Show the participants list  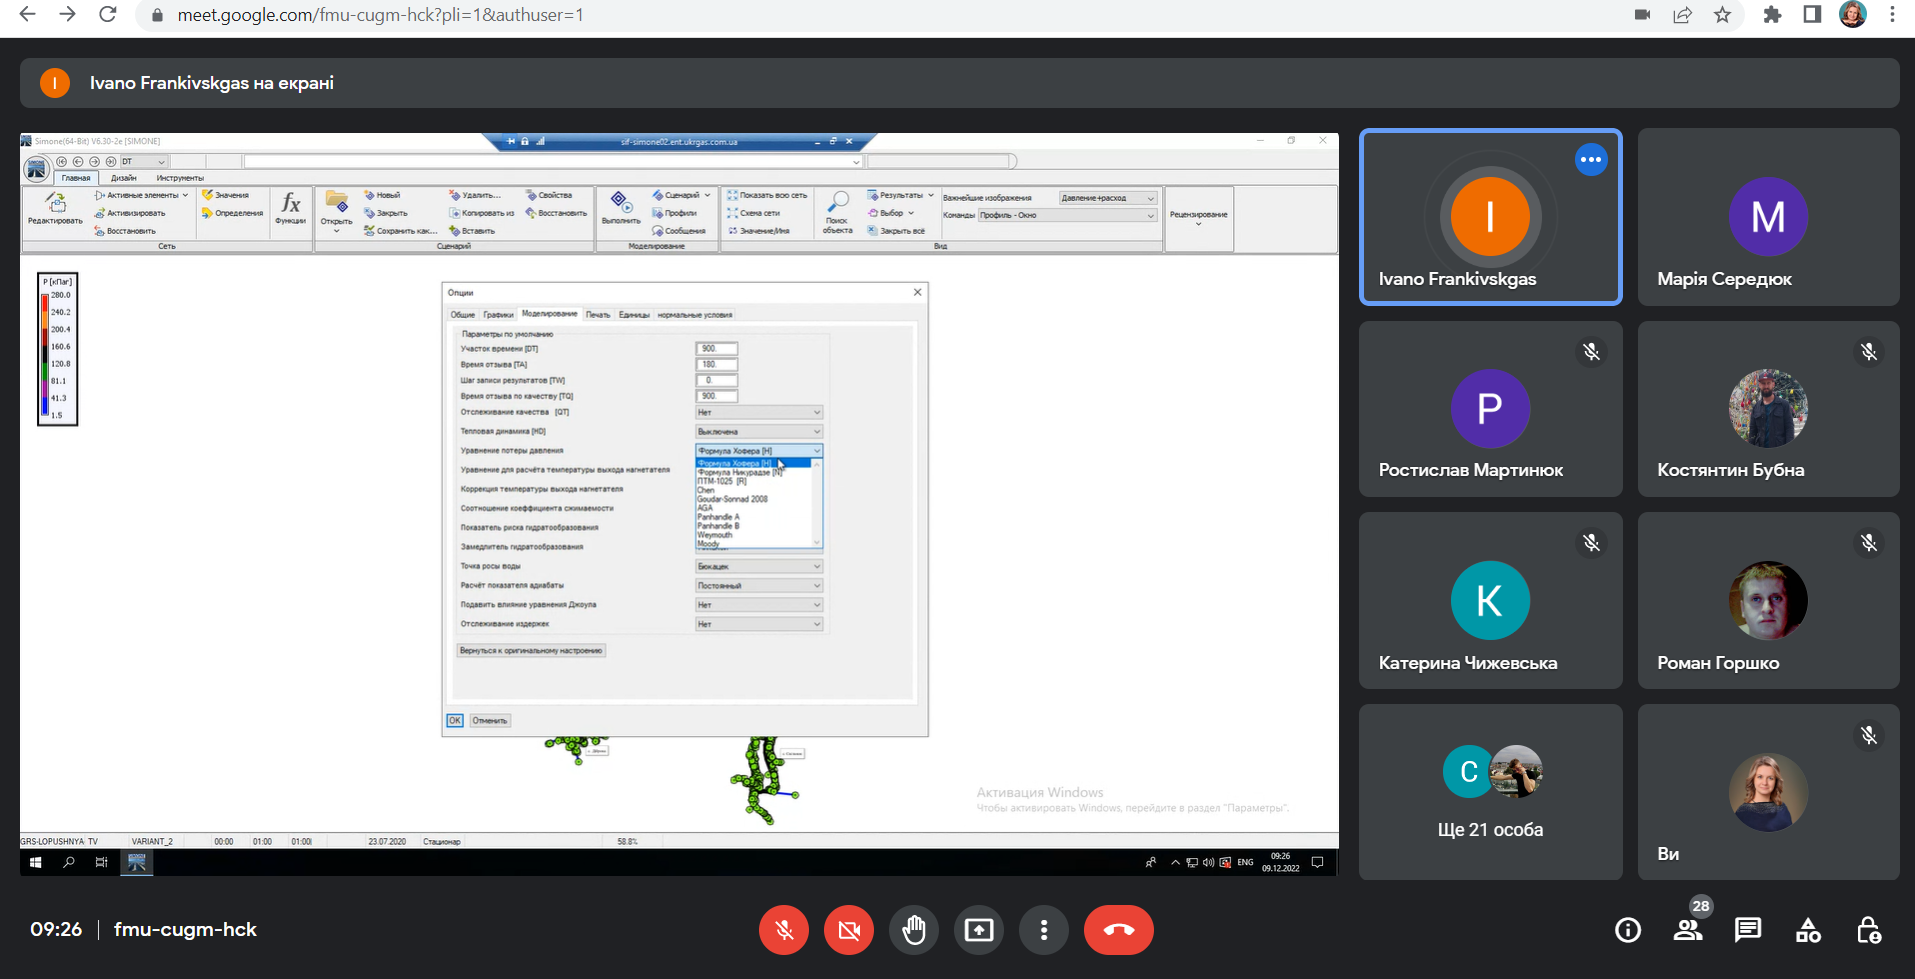[1688, 930]
